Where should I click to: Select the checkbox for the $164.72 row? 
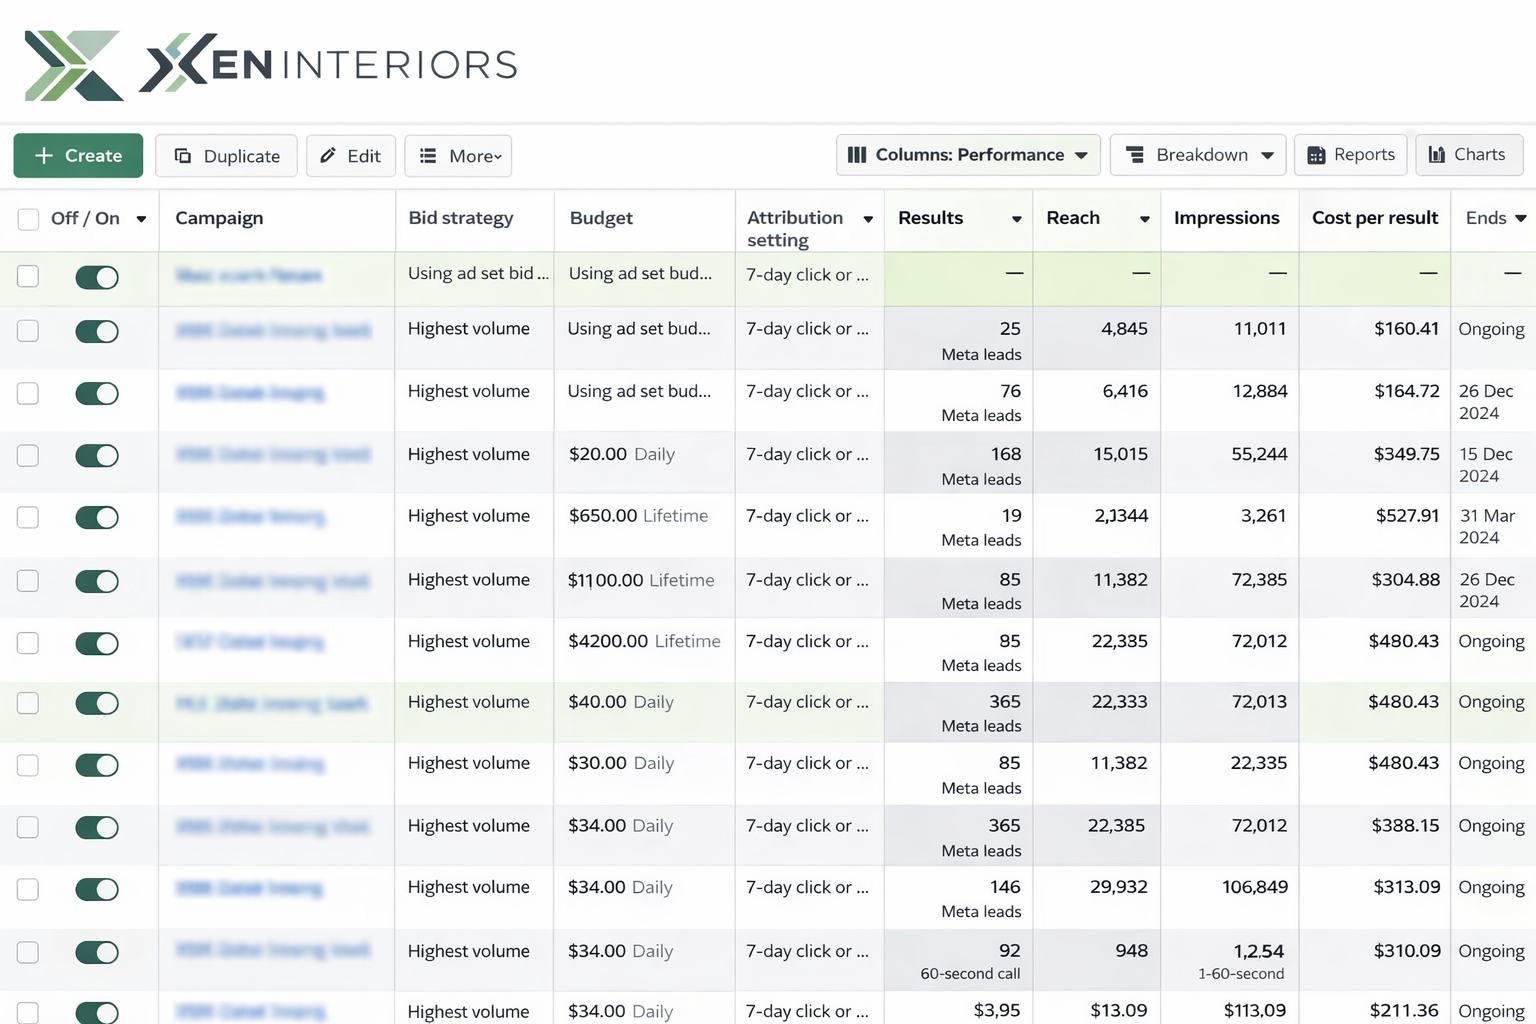pyautogui.click(x=28, y=393)
